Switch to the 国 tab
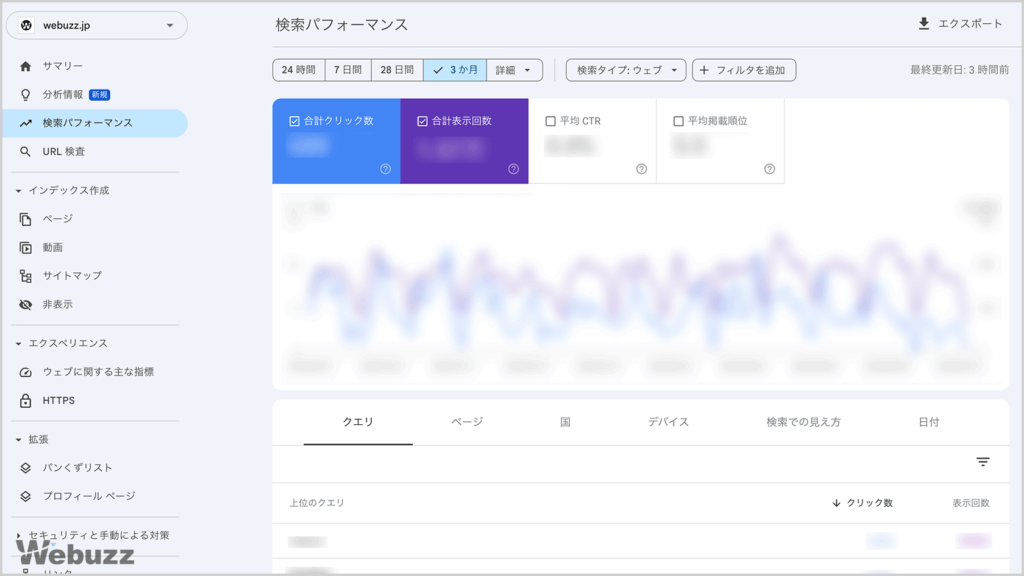 point(565,422)
